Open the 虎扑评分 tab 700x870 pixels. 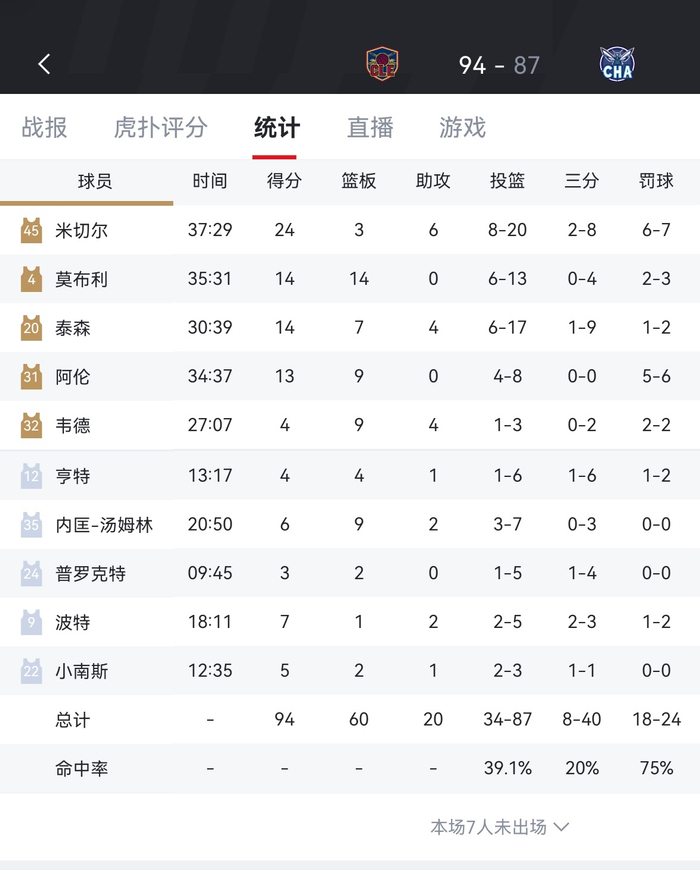pos(161,128)
